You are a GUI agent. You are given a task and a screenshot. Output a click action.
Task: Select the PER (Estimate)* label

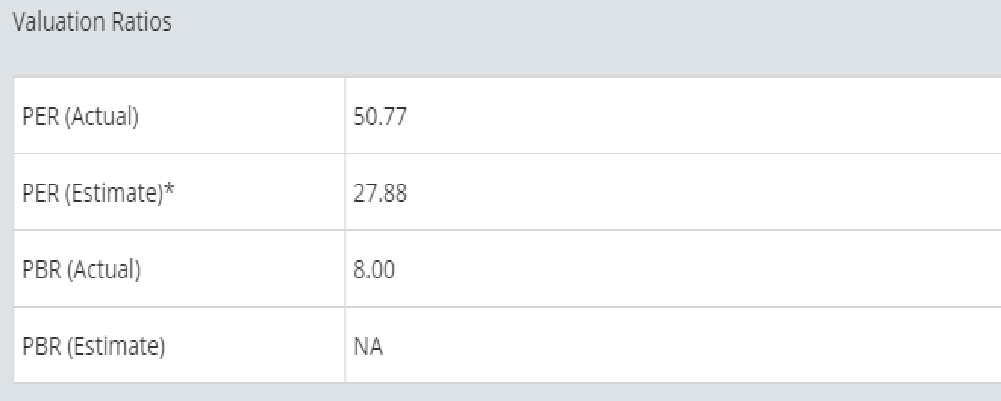tap(93, 193)
